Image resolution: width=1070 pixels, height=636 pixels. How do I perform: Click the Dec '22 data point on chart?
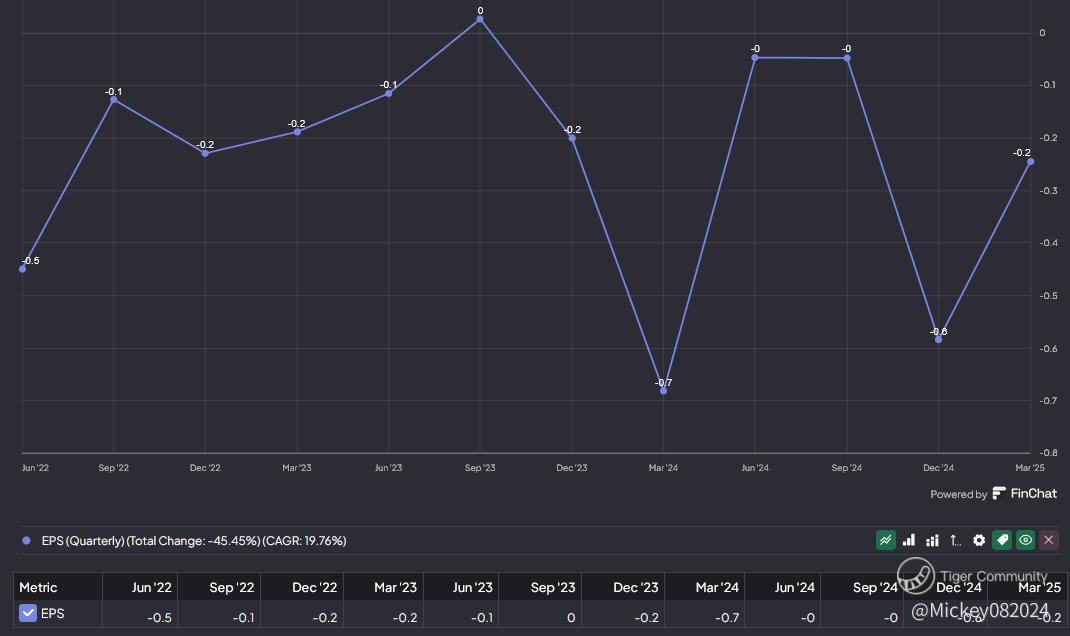[x=205, y=154]
